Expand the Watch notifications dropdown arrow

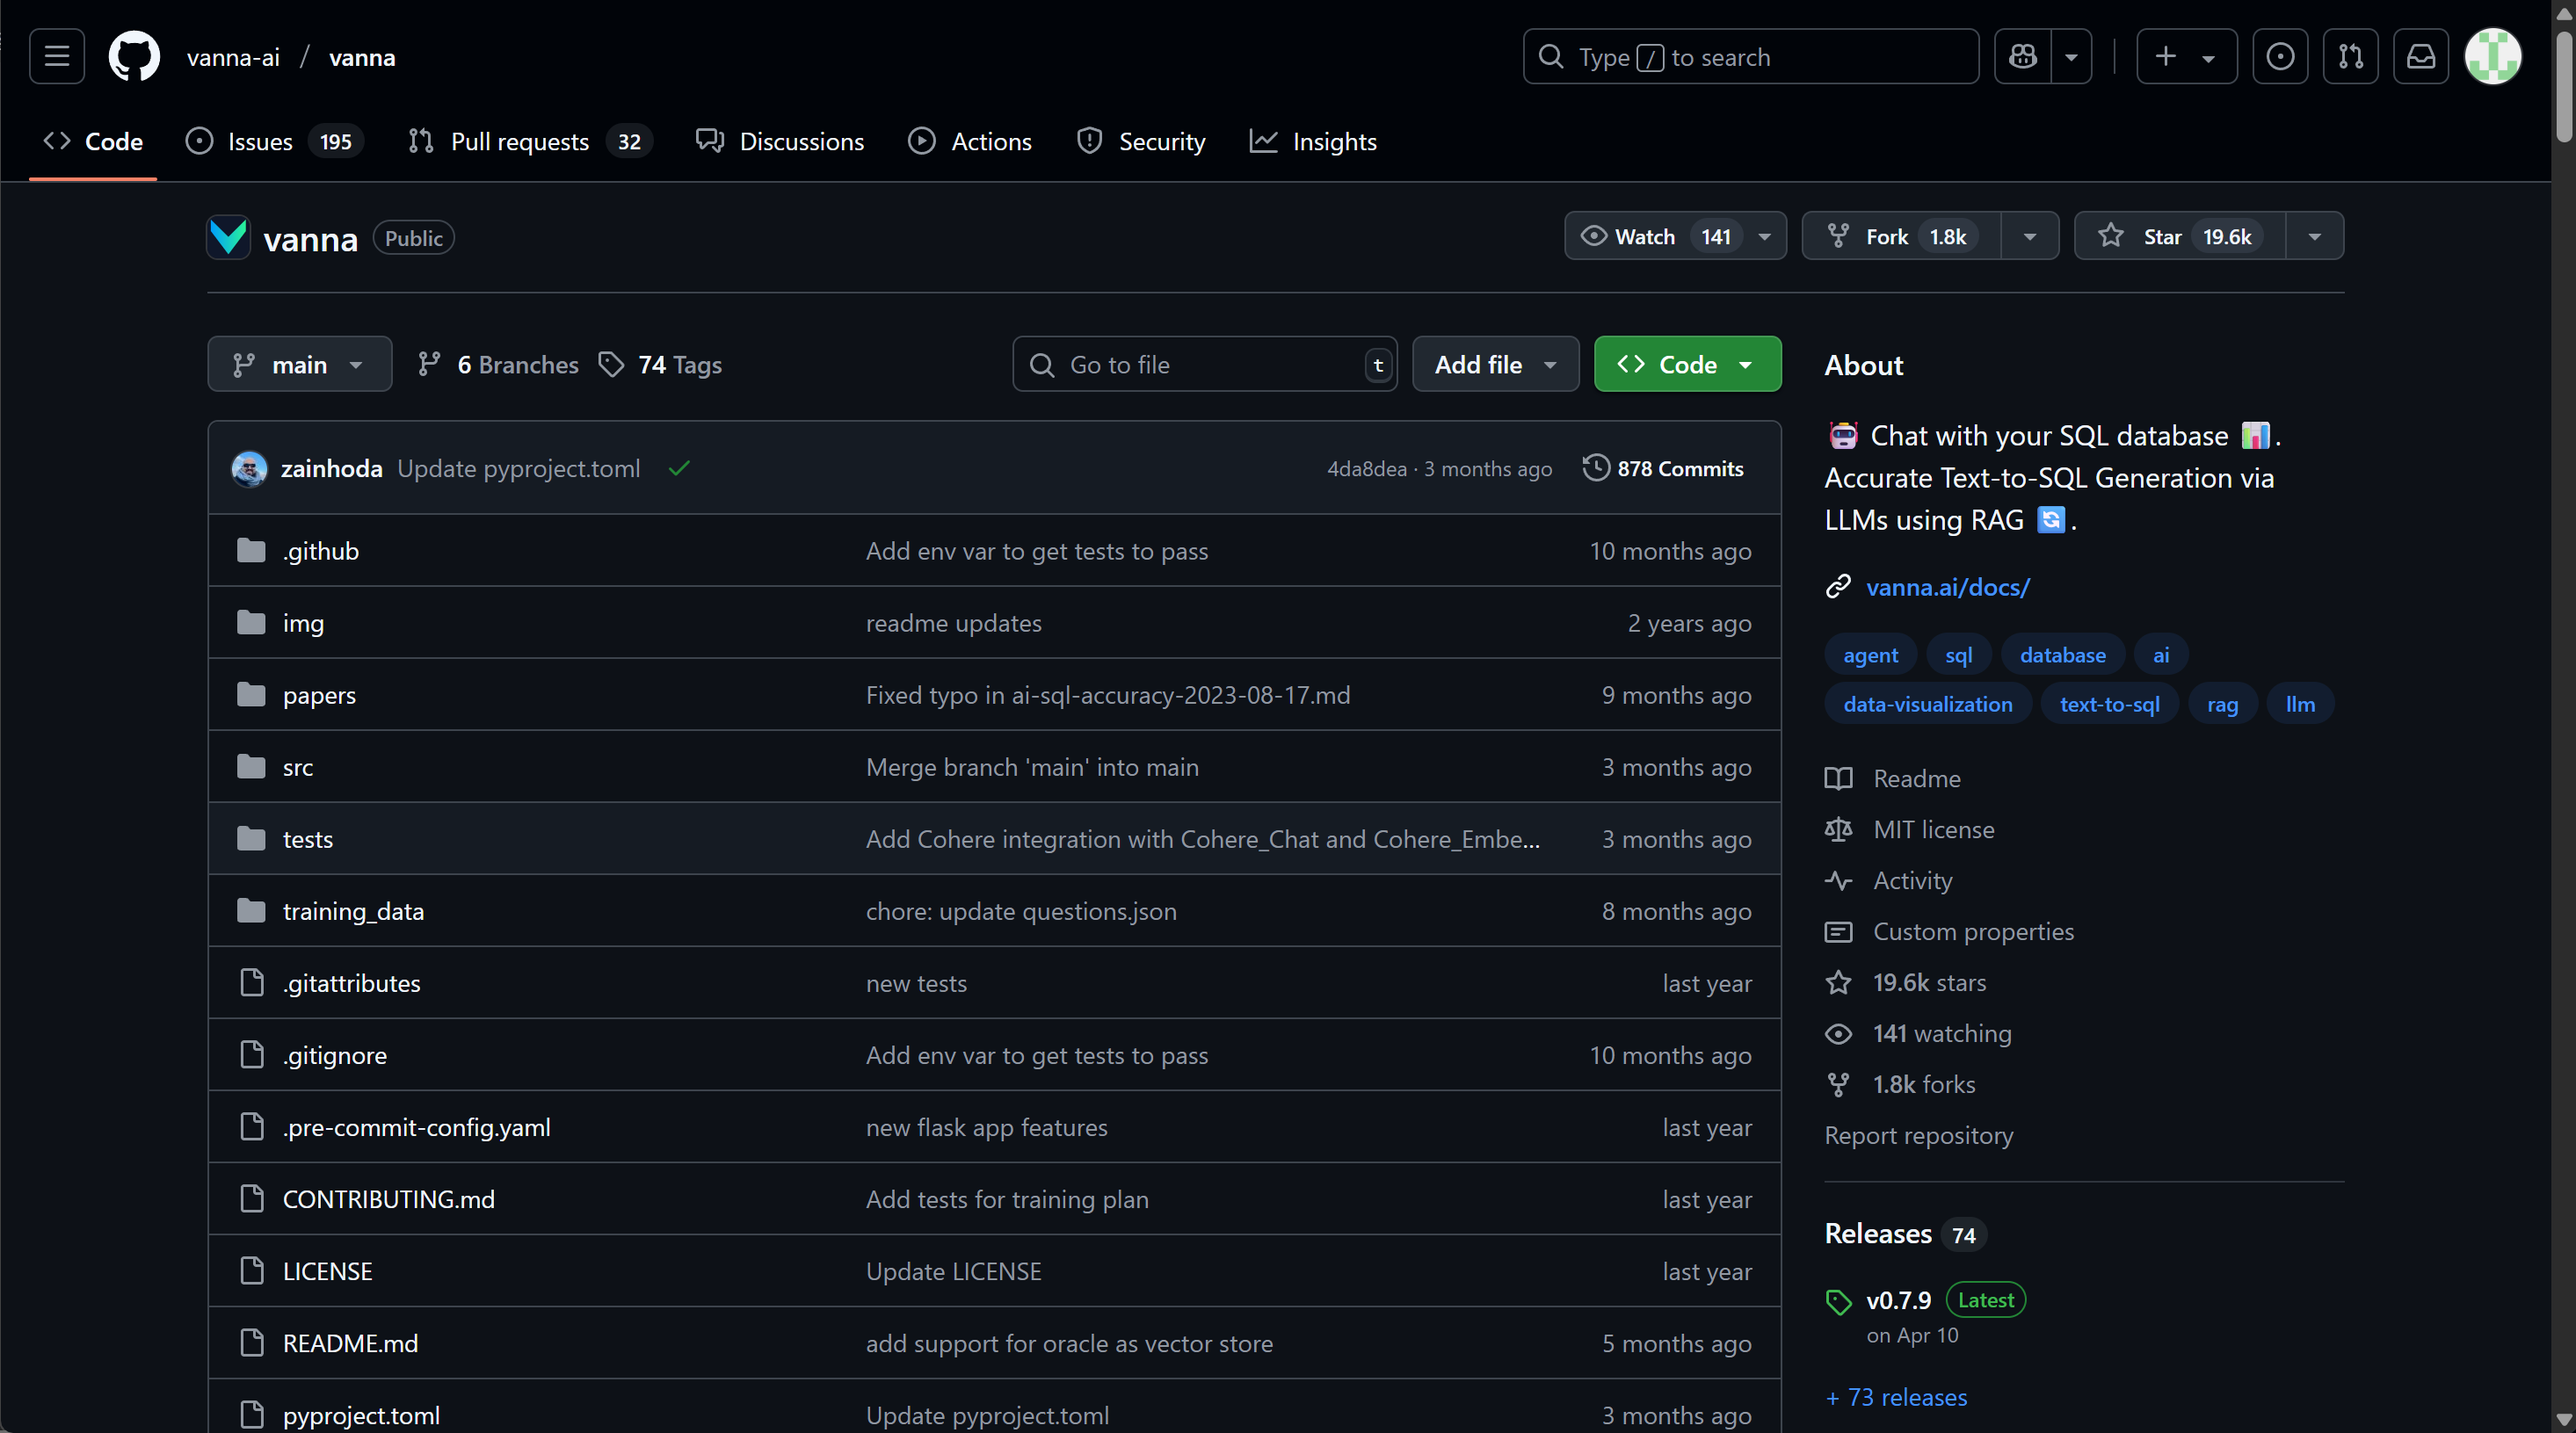(x=1765, y=237)
